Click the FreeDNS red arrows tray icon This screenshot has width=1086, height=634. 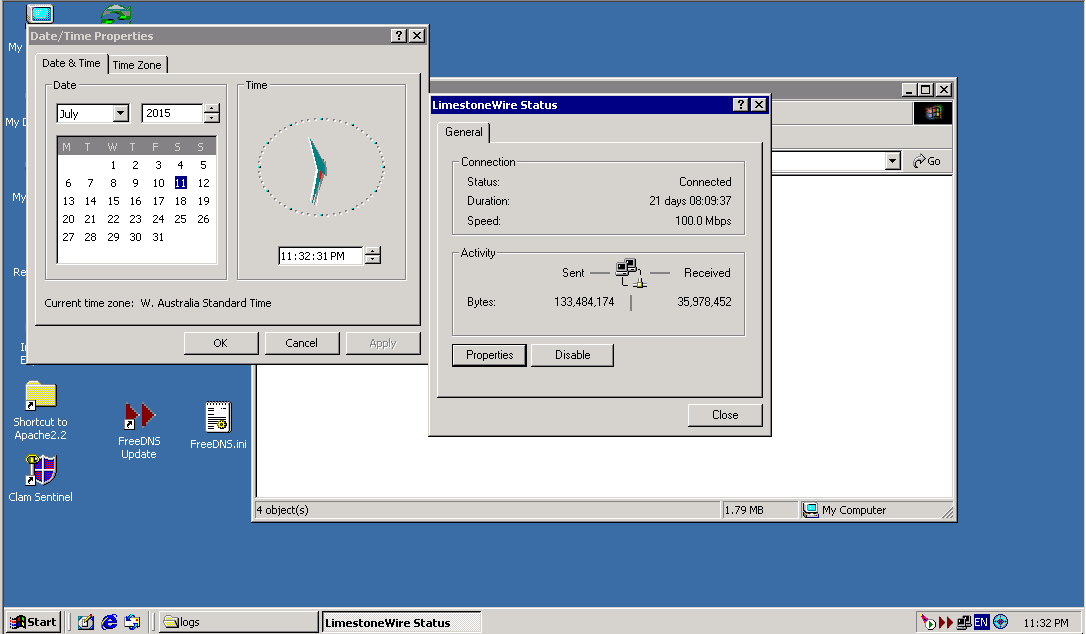pyautogui.click(x=946, y=622)
